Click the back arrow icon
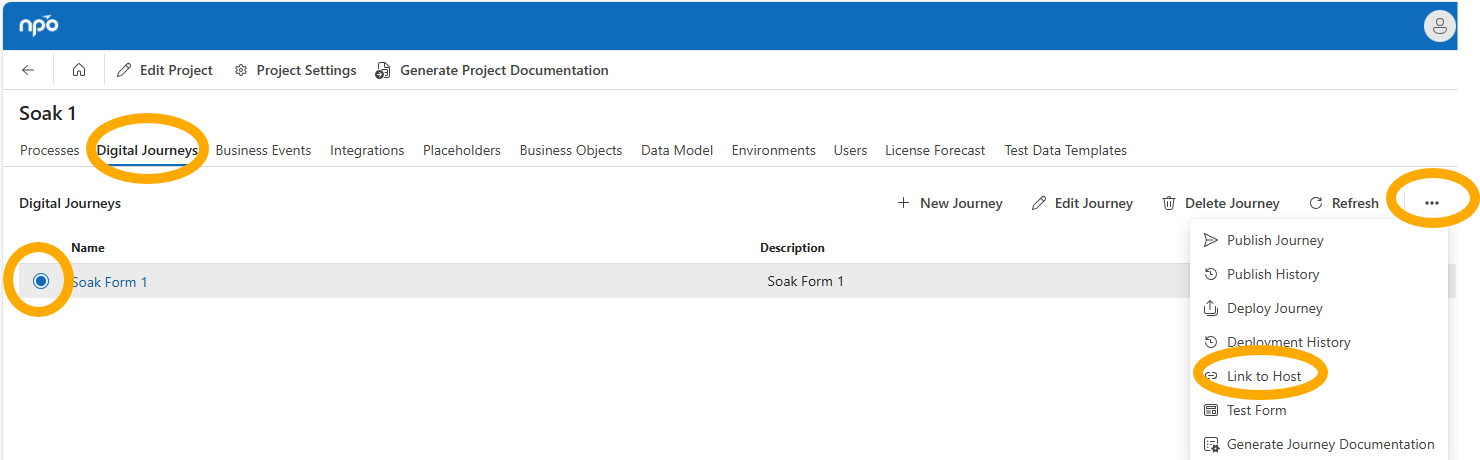 click(x=28, y=70)
